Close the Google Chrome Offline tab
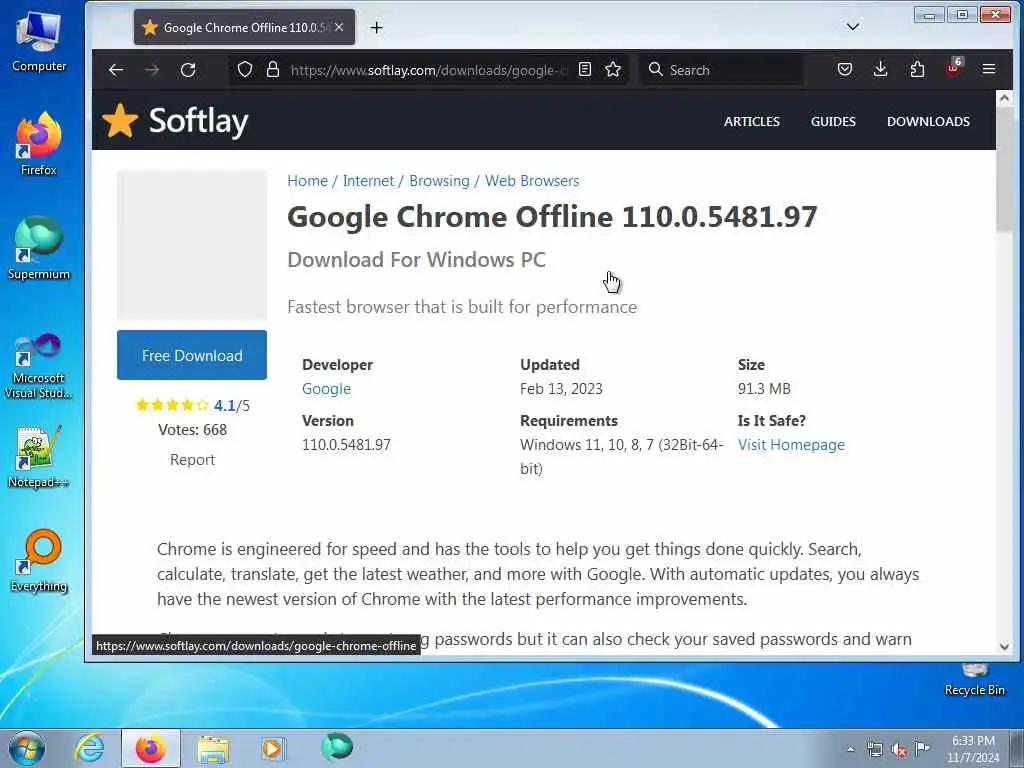Image resolution: width=1024 pixels, height=768 pixels. click(x=339, y=27)
